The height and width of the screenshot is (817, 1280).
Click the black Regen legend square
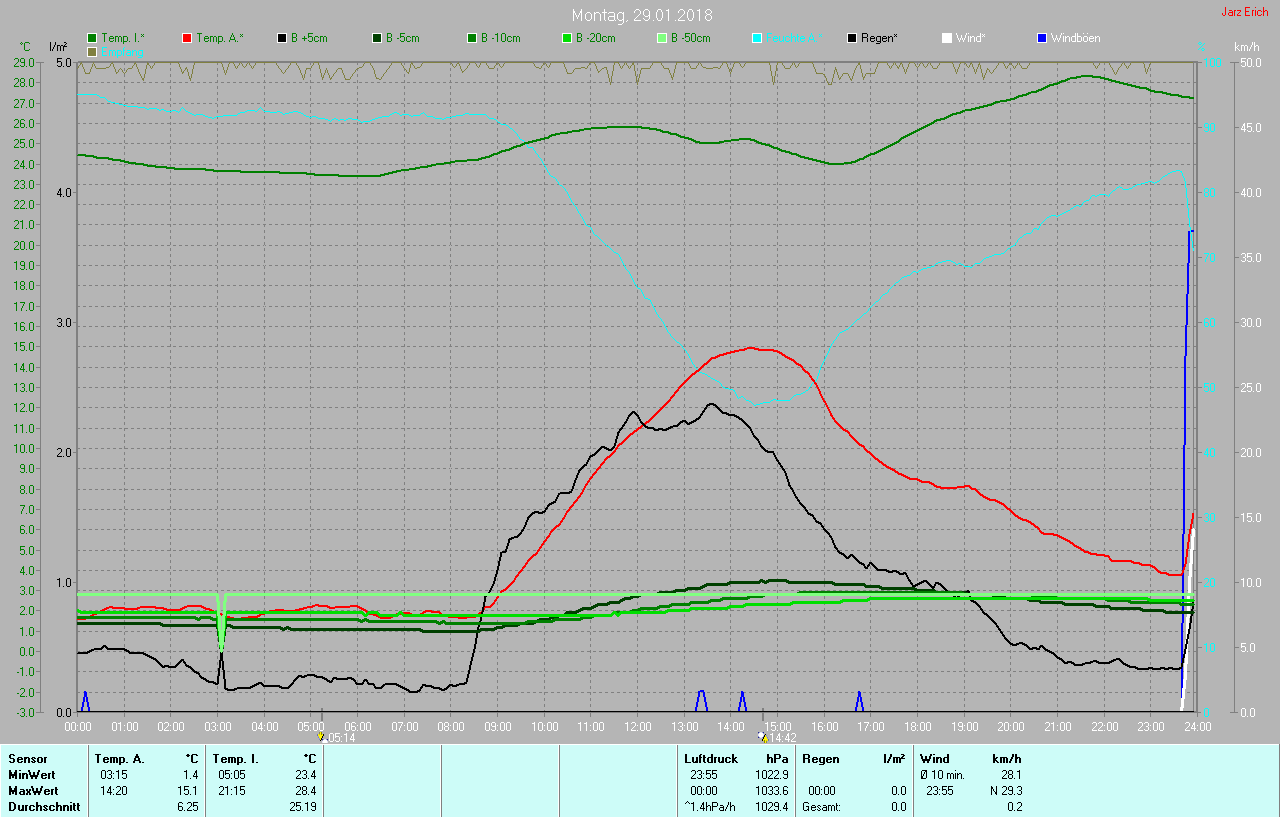pos(853,38)
